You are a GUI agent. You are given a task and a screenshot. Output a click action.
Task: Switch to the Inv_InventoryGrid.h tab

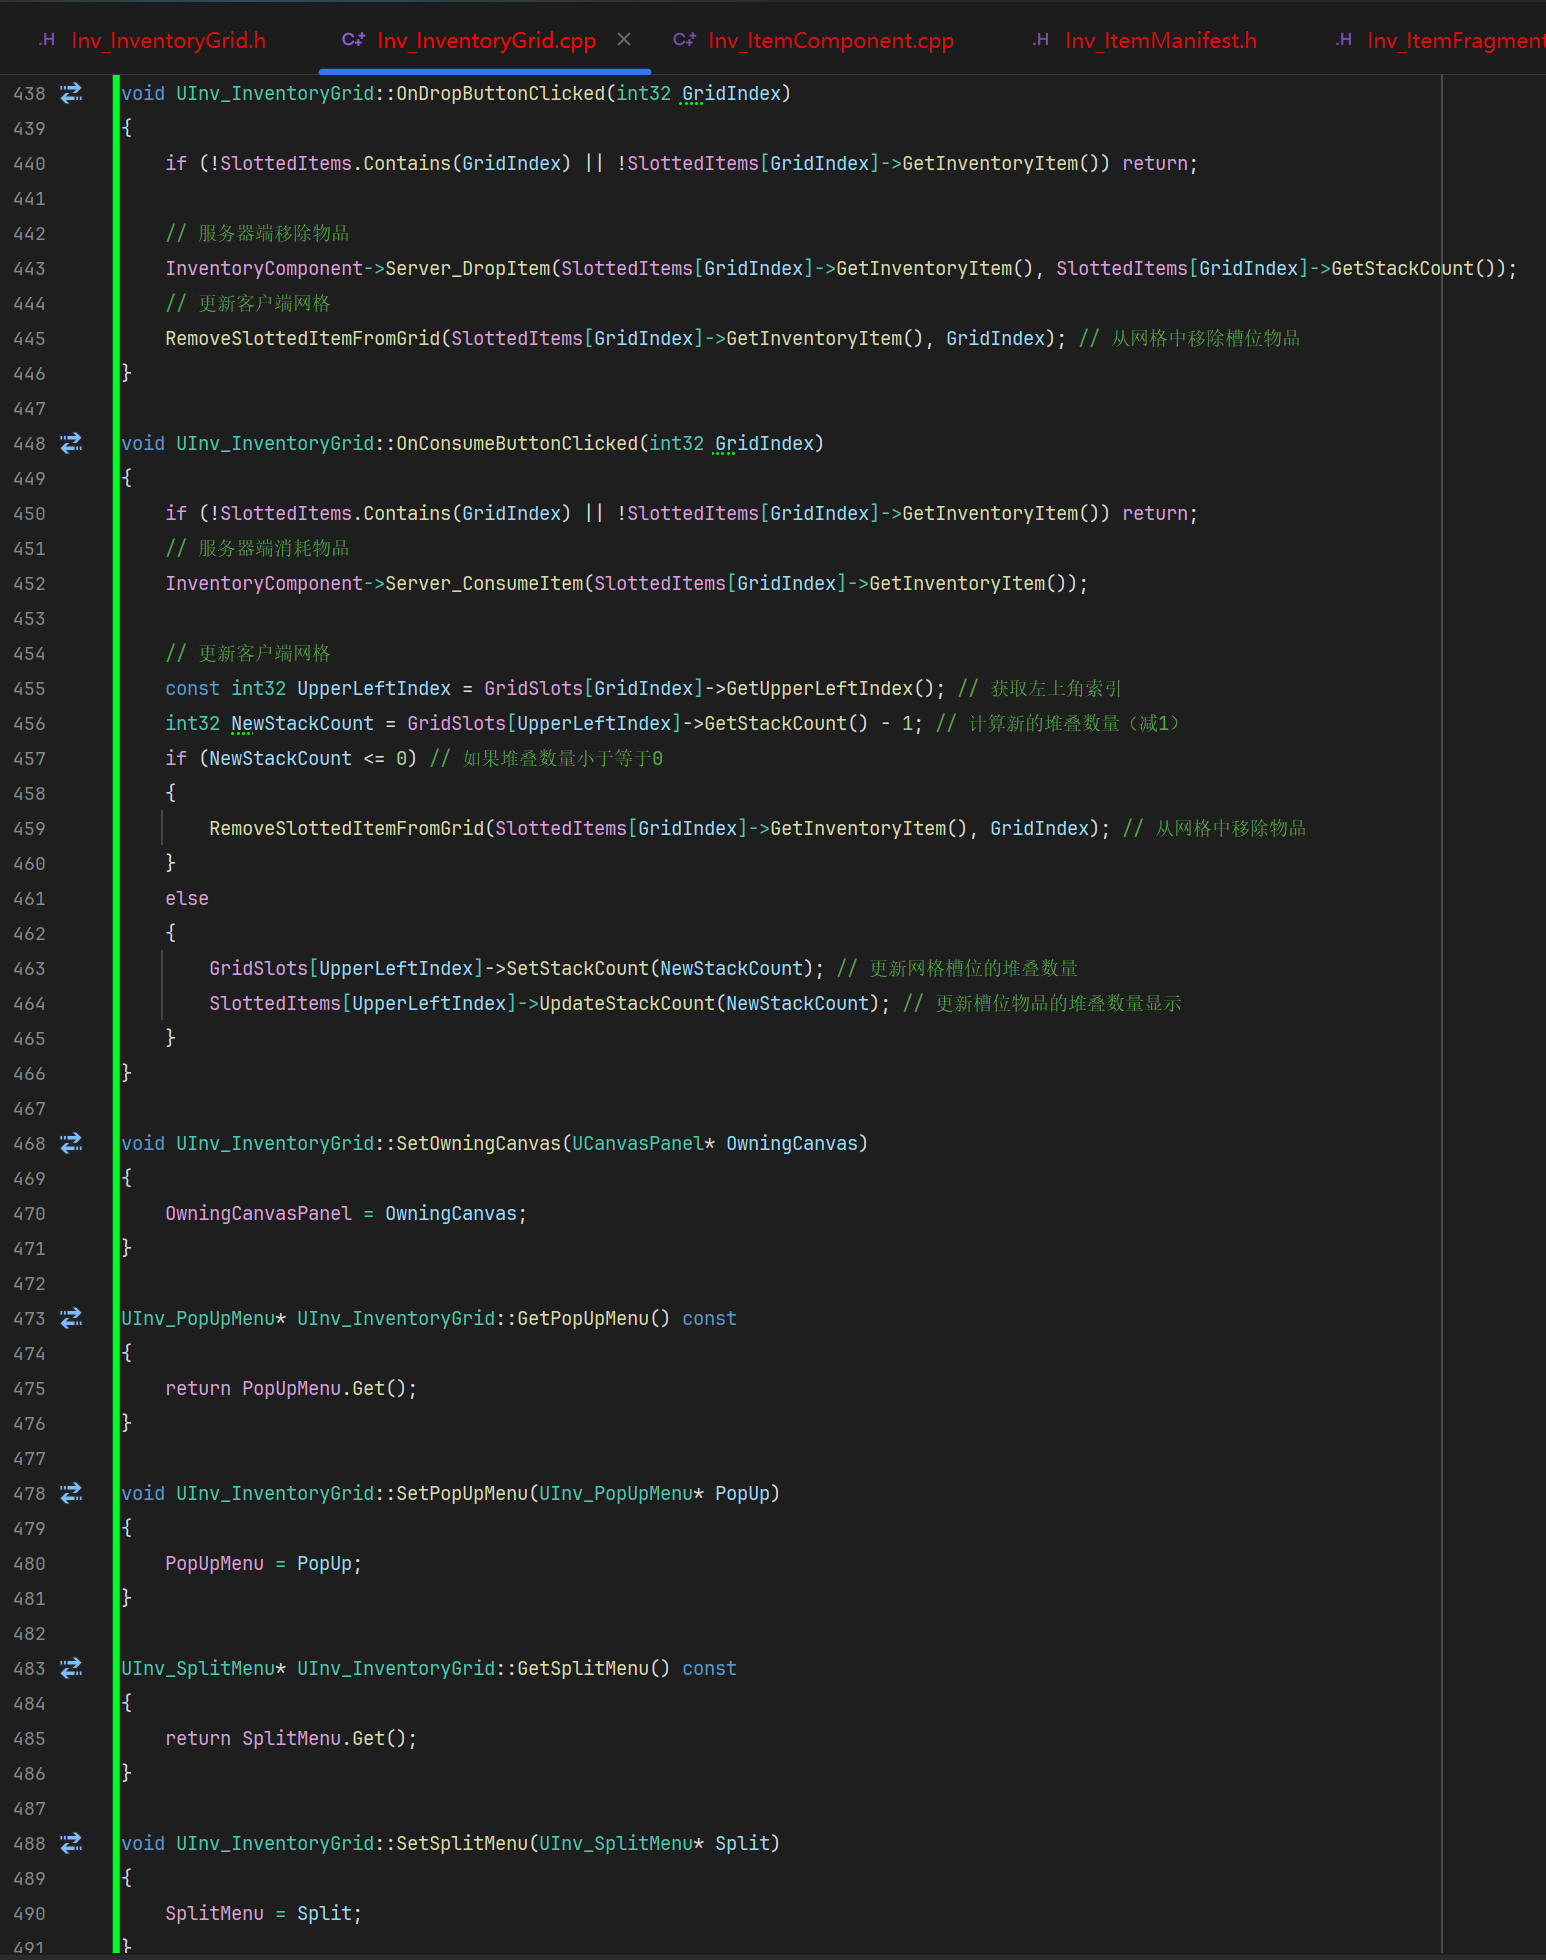point(168,40)
